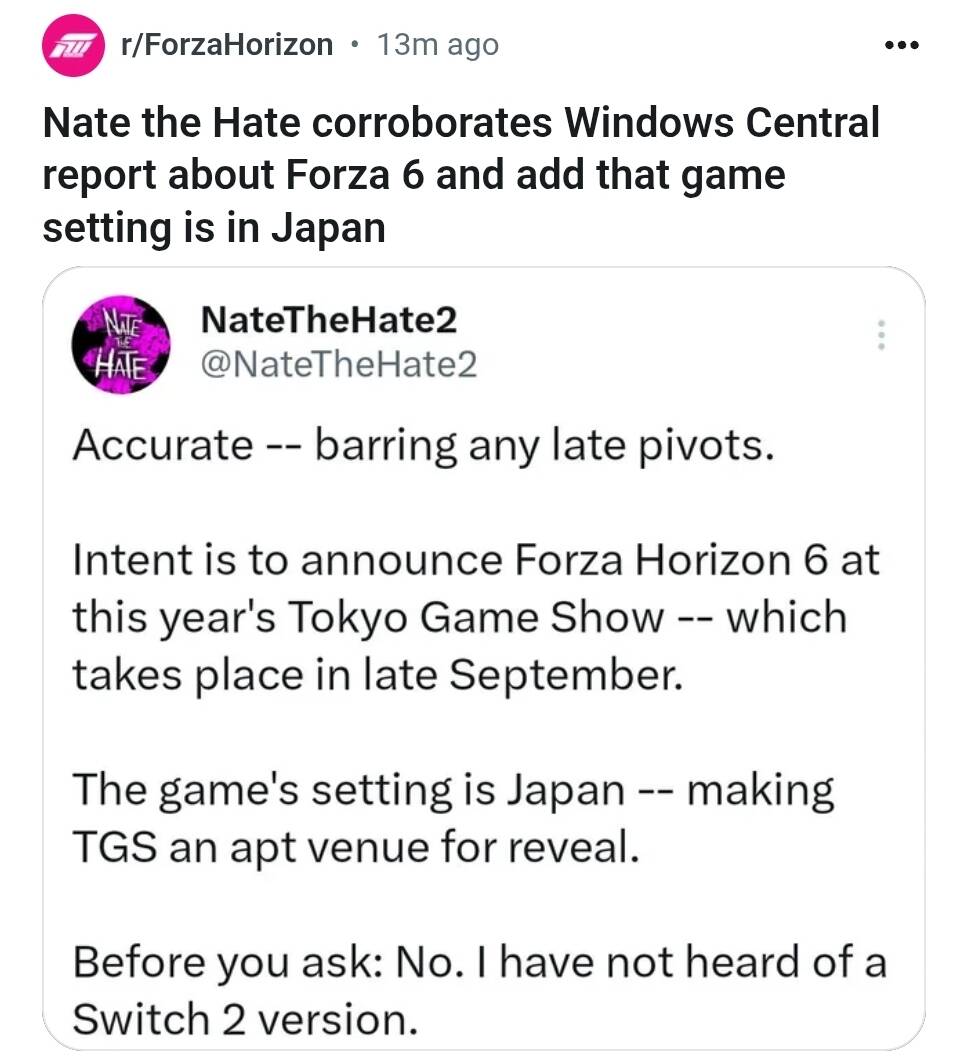Click "setting is in Japan" in the post title
Image resolution: width=968 pixels, height=1059 pixels.
(x=213, y=228)
